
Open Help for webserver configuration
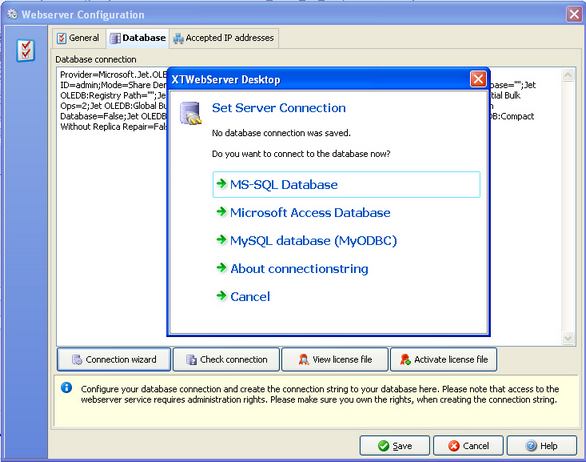[x=542, y=446]
